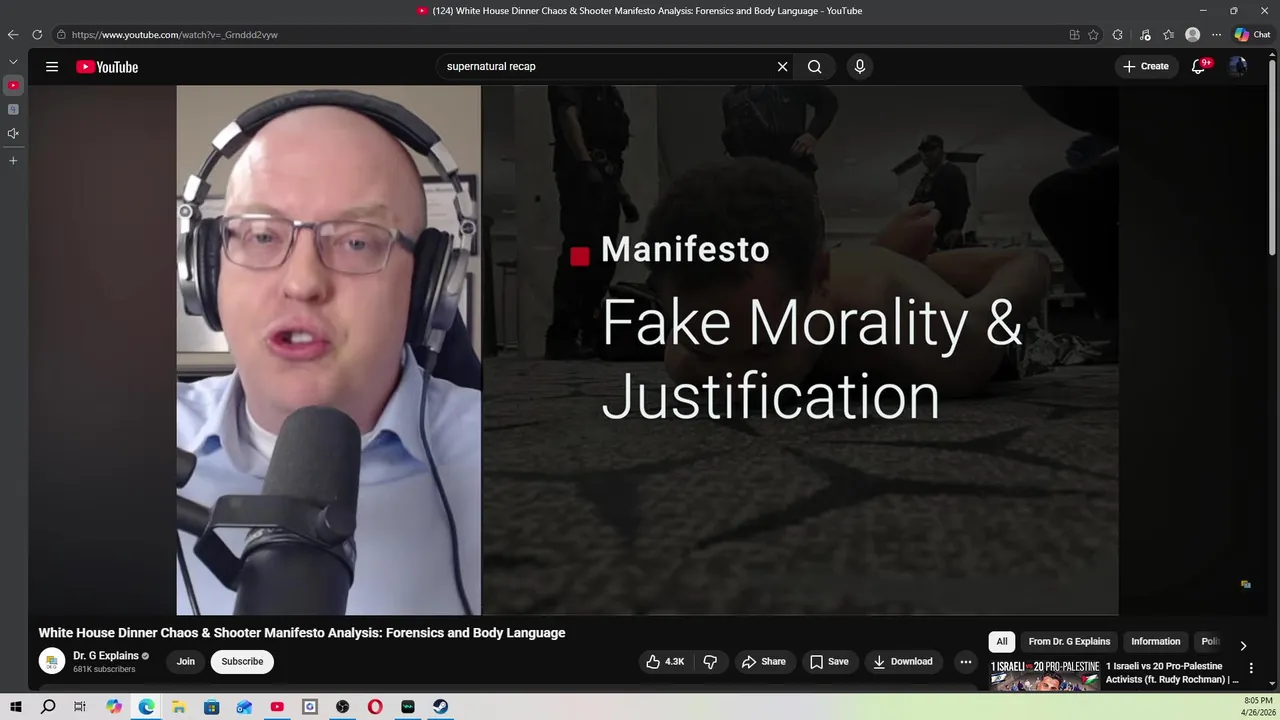Open the Windows Start menu

(x=16, y=707)
